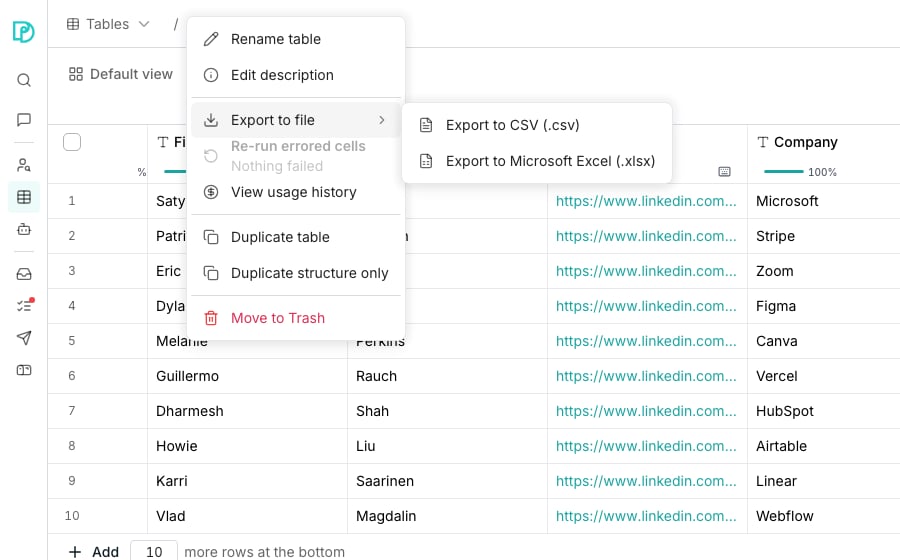Select the Howie first name cell
Image resolution: width=900 pixels, height=560 pixels.
[x=247, y=446]
